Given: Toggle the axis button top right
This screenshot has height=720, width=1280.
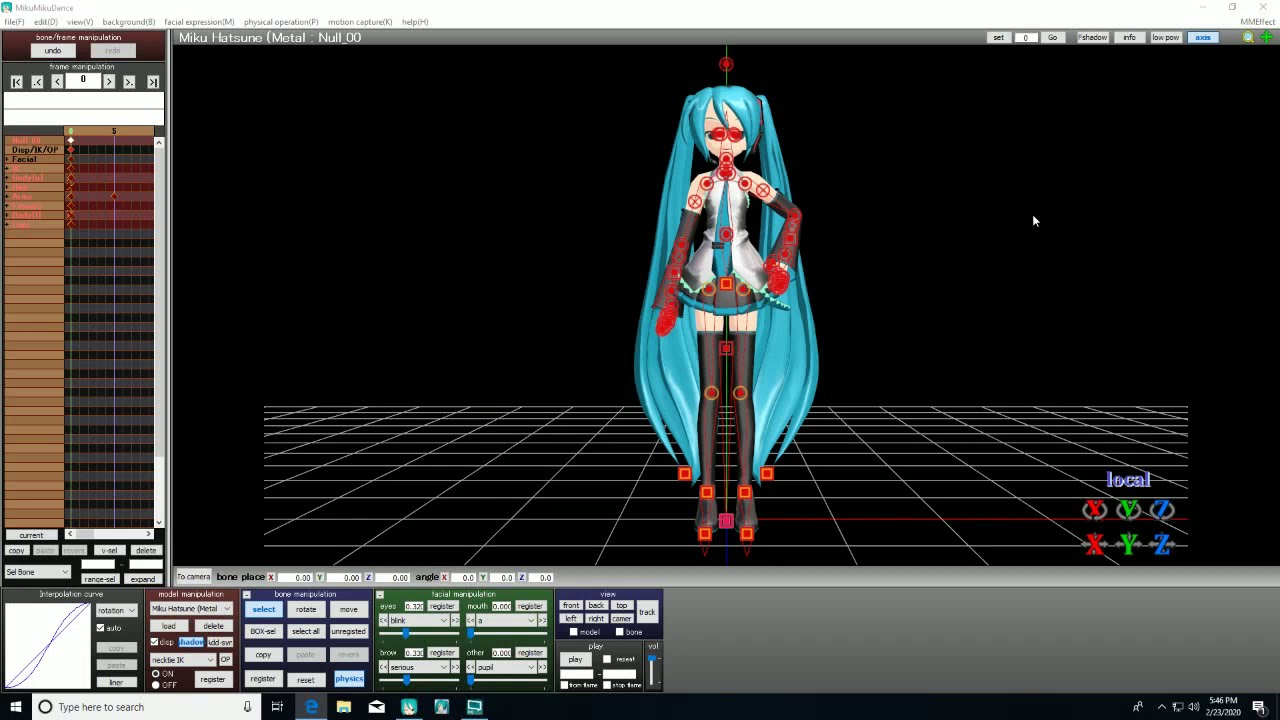Looking at the screenshot, I should tap(1203, 38).
